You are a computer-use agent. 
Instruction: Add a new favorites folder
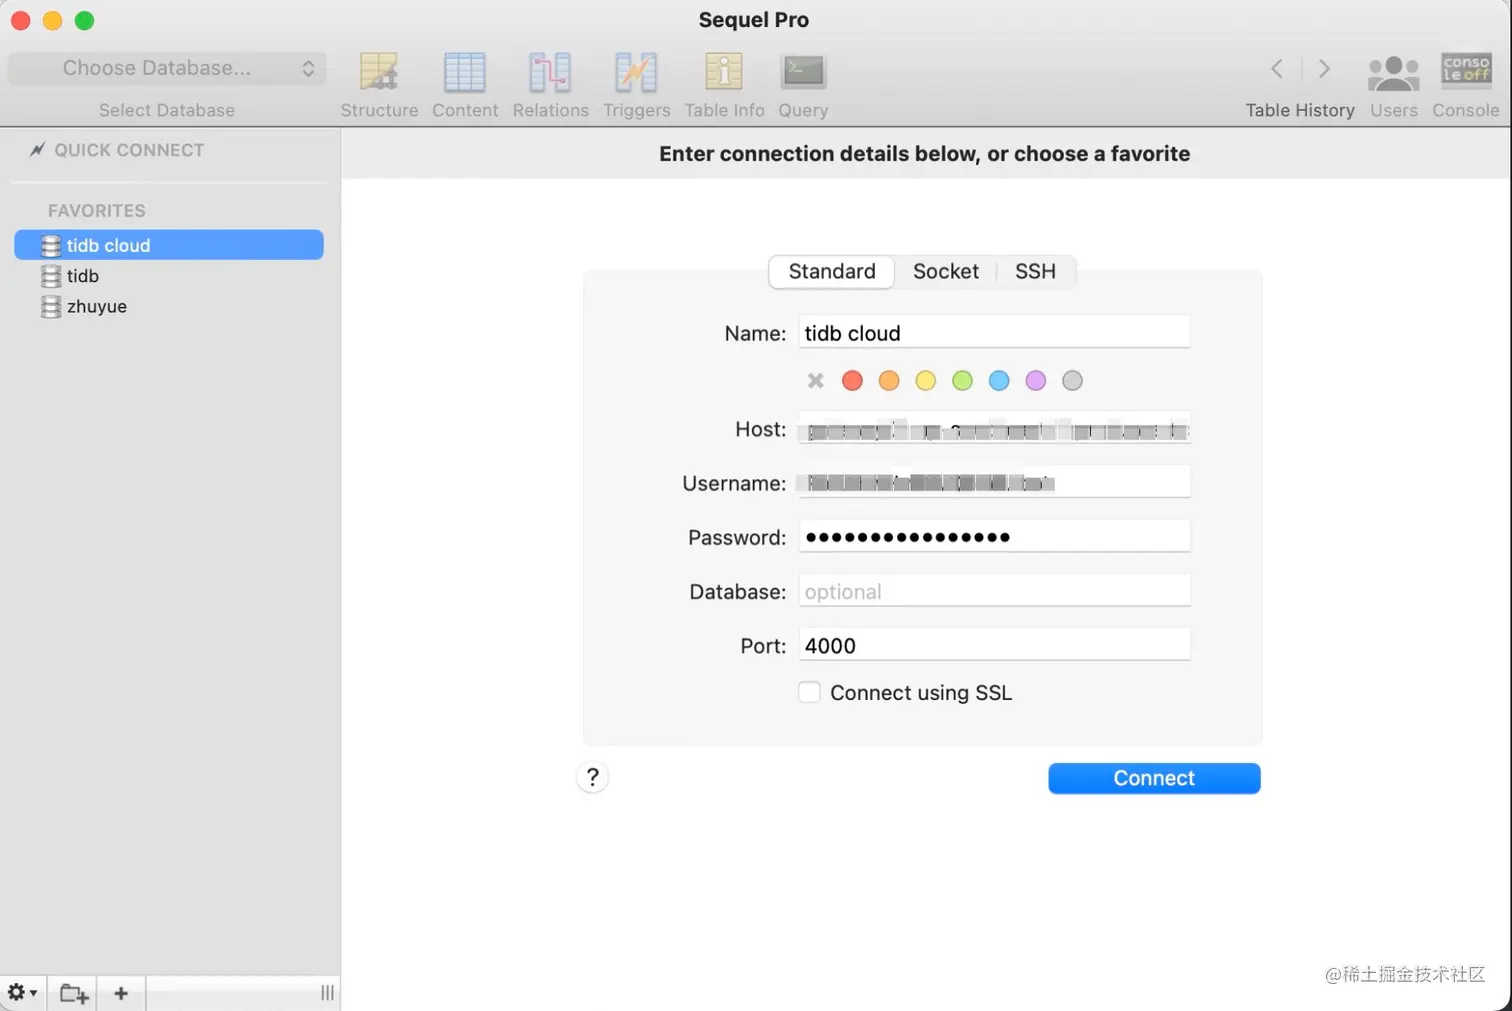pos(73,993)
